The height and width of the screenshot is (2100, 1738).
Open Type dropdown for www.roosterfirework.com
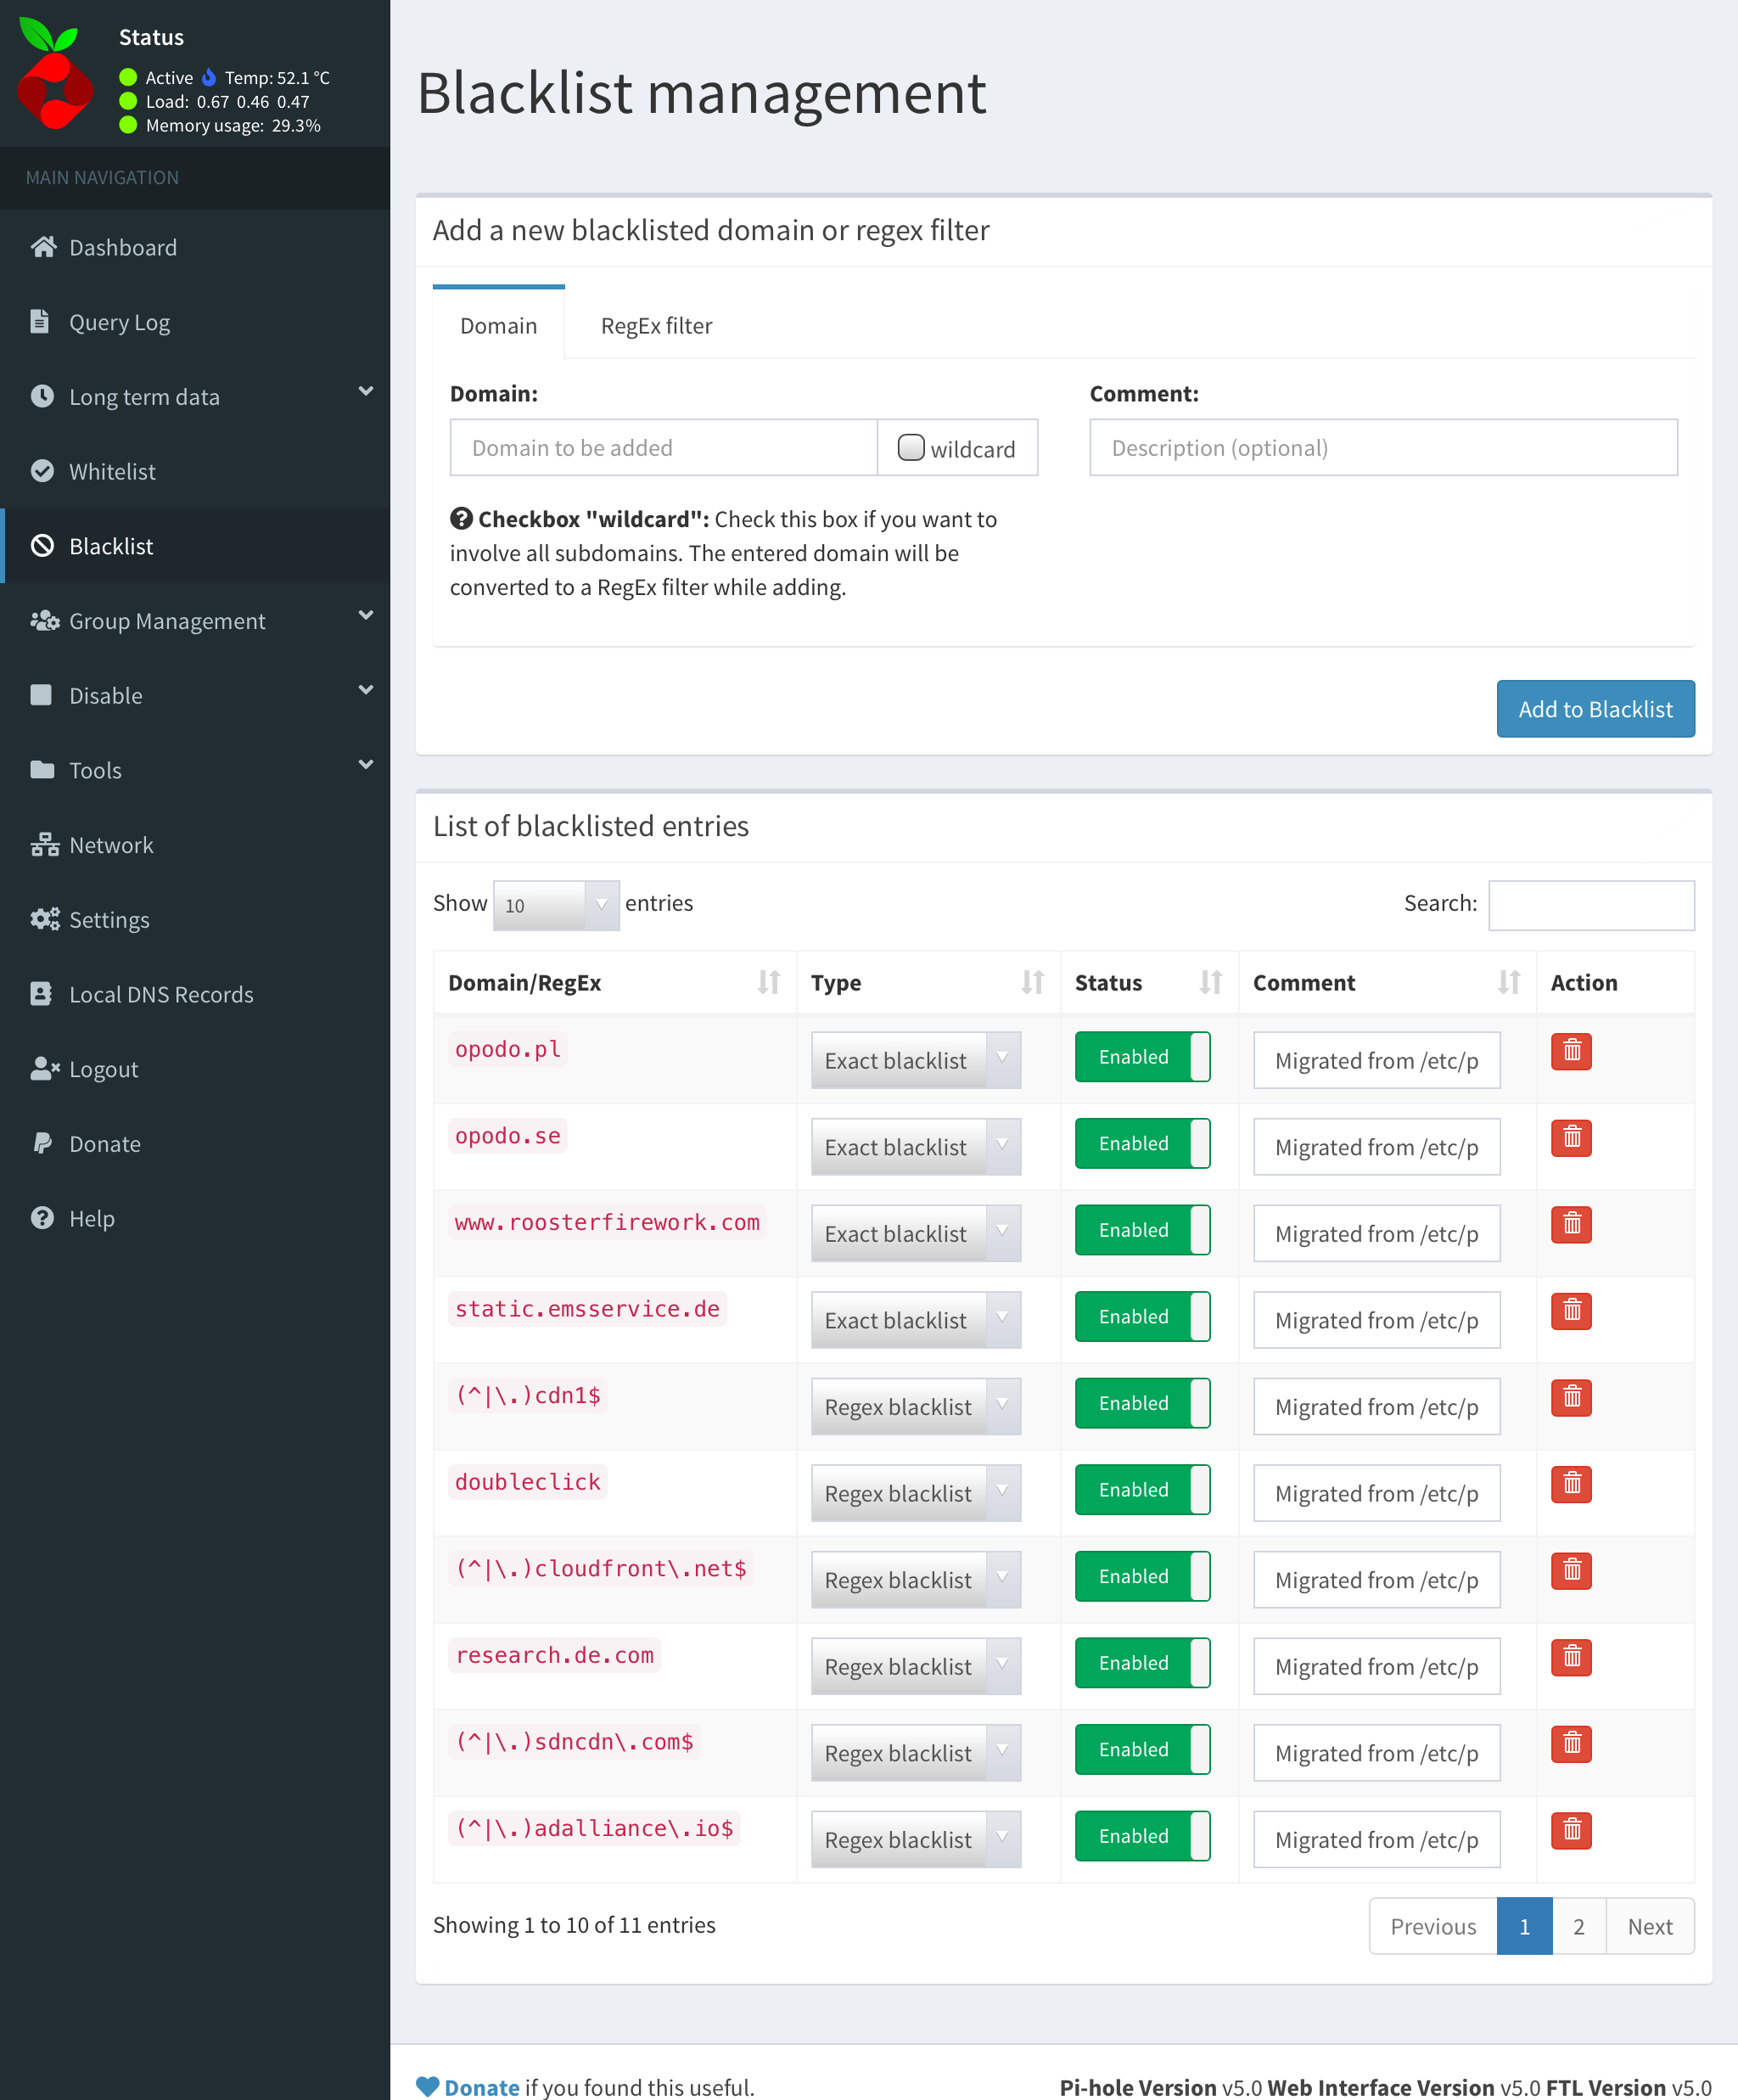(915, 1233)
